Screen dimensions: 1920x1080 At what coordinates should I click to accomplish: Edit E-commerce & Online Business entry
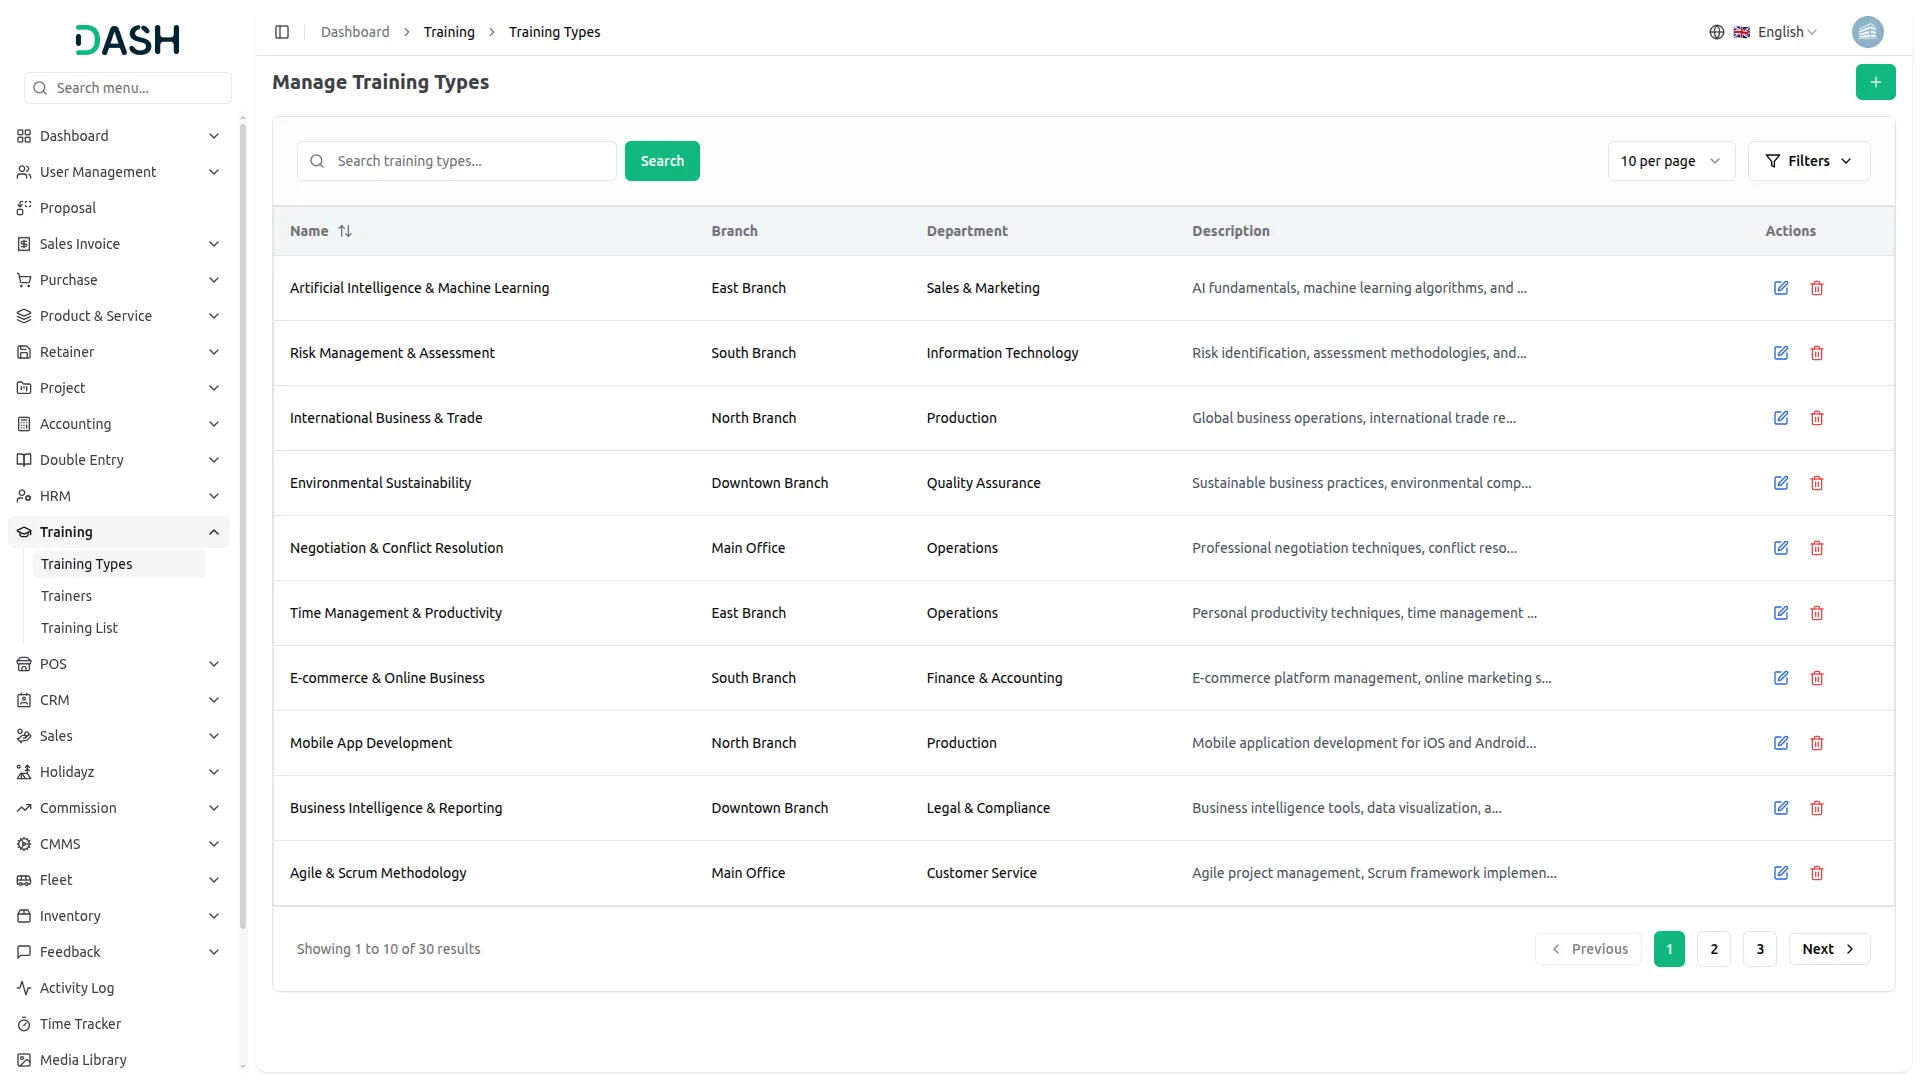tap(1781, 678)
